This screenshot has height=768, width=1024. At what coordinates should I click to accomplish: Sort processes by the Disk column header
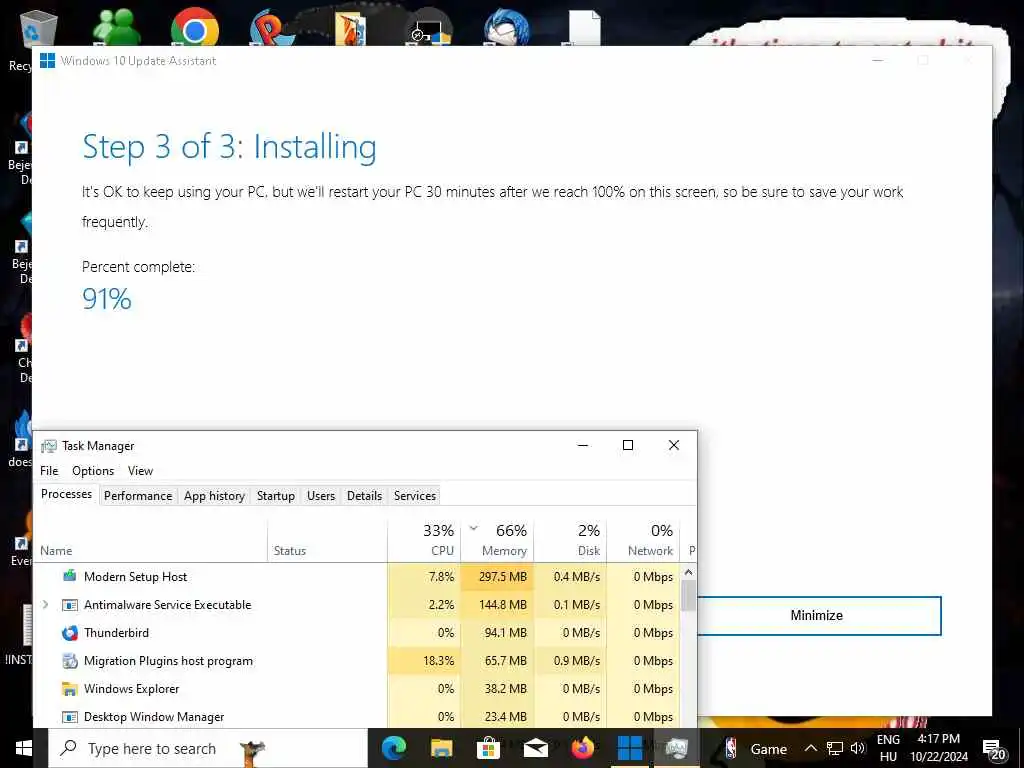570,541
